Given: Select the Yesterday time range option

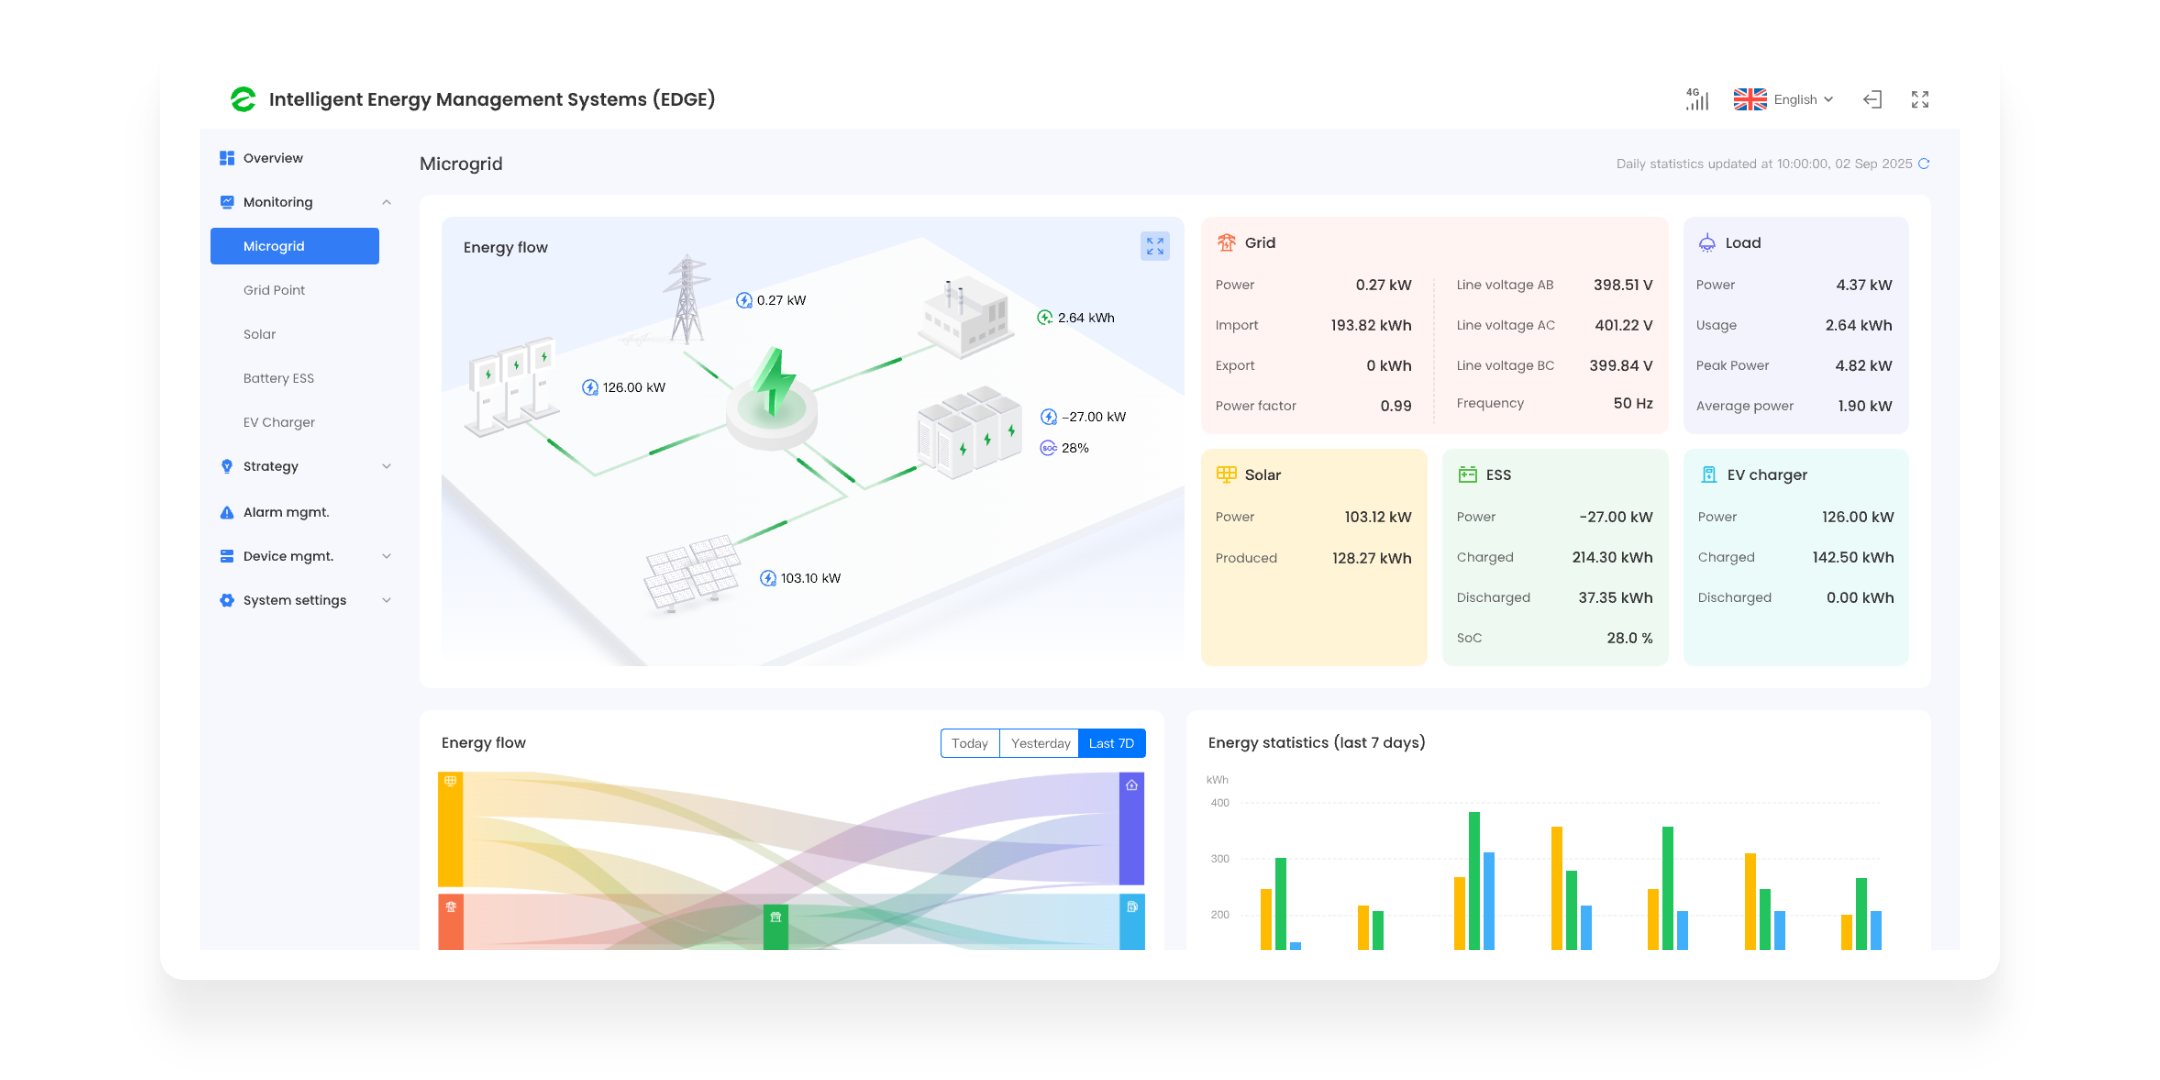Looking at the screenshot, I should click(x=1040, y=743).
